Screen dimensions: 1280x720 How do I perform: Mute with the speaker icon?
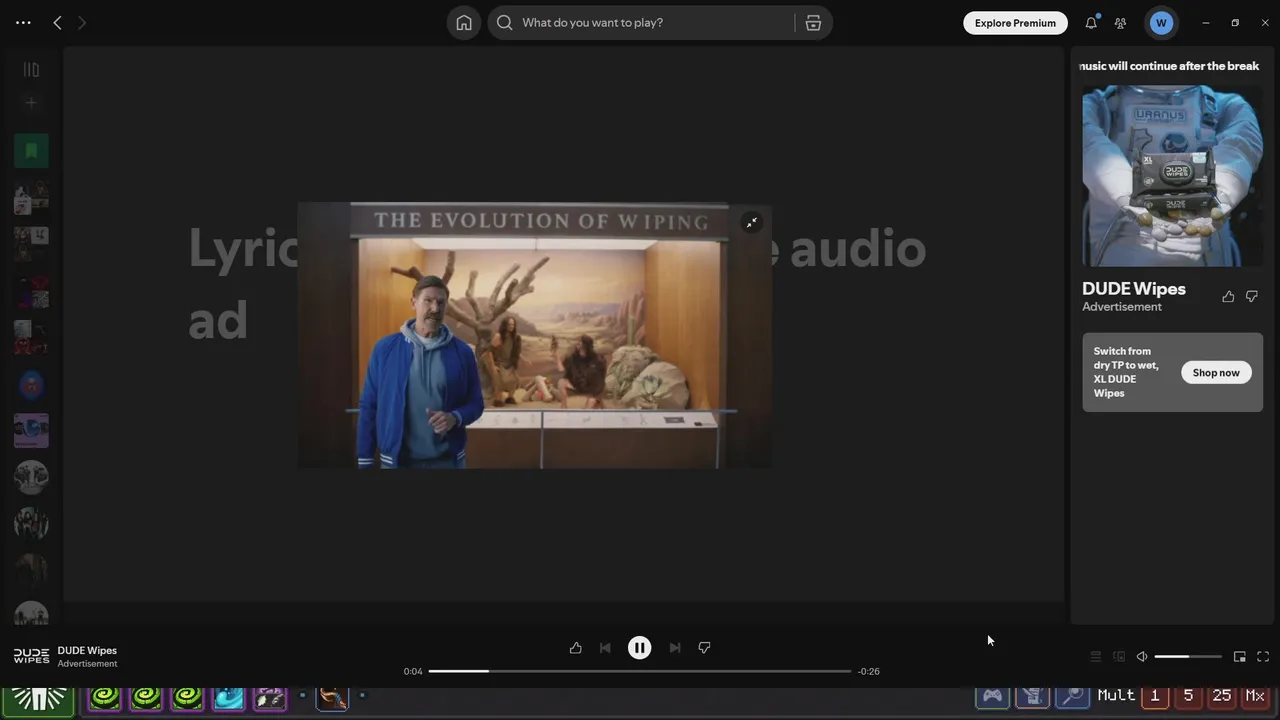(1142, 657)
